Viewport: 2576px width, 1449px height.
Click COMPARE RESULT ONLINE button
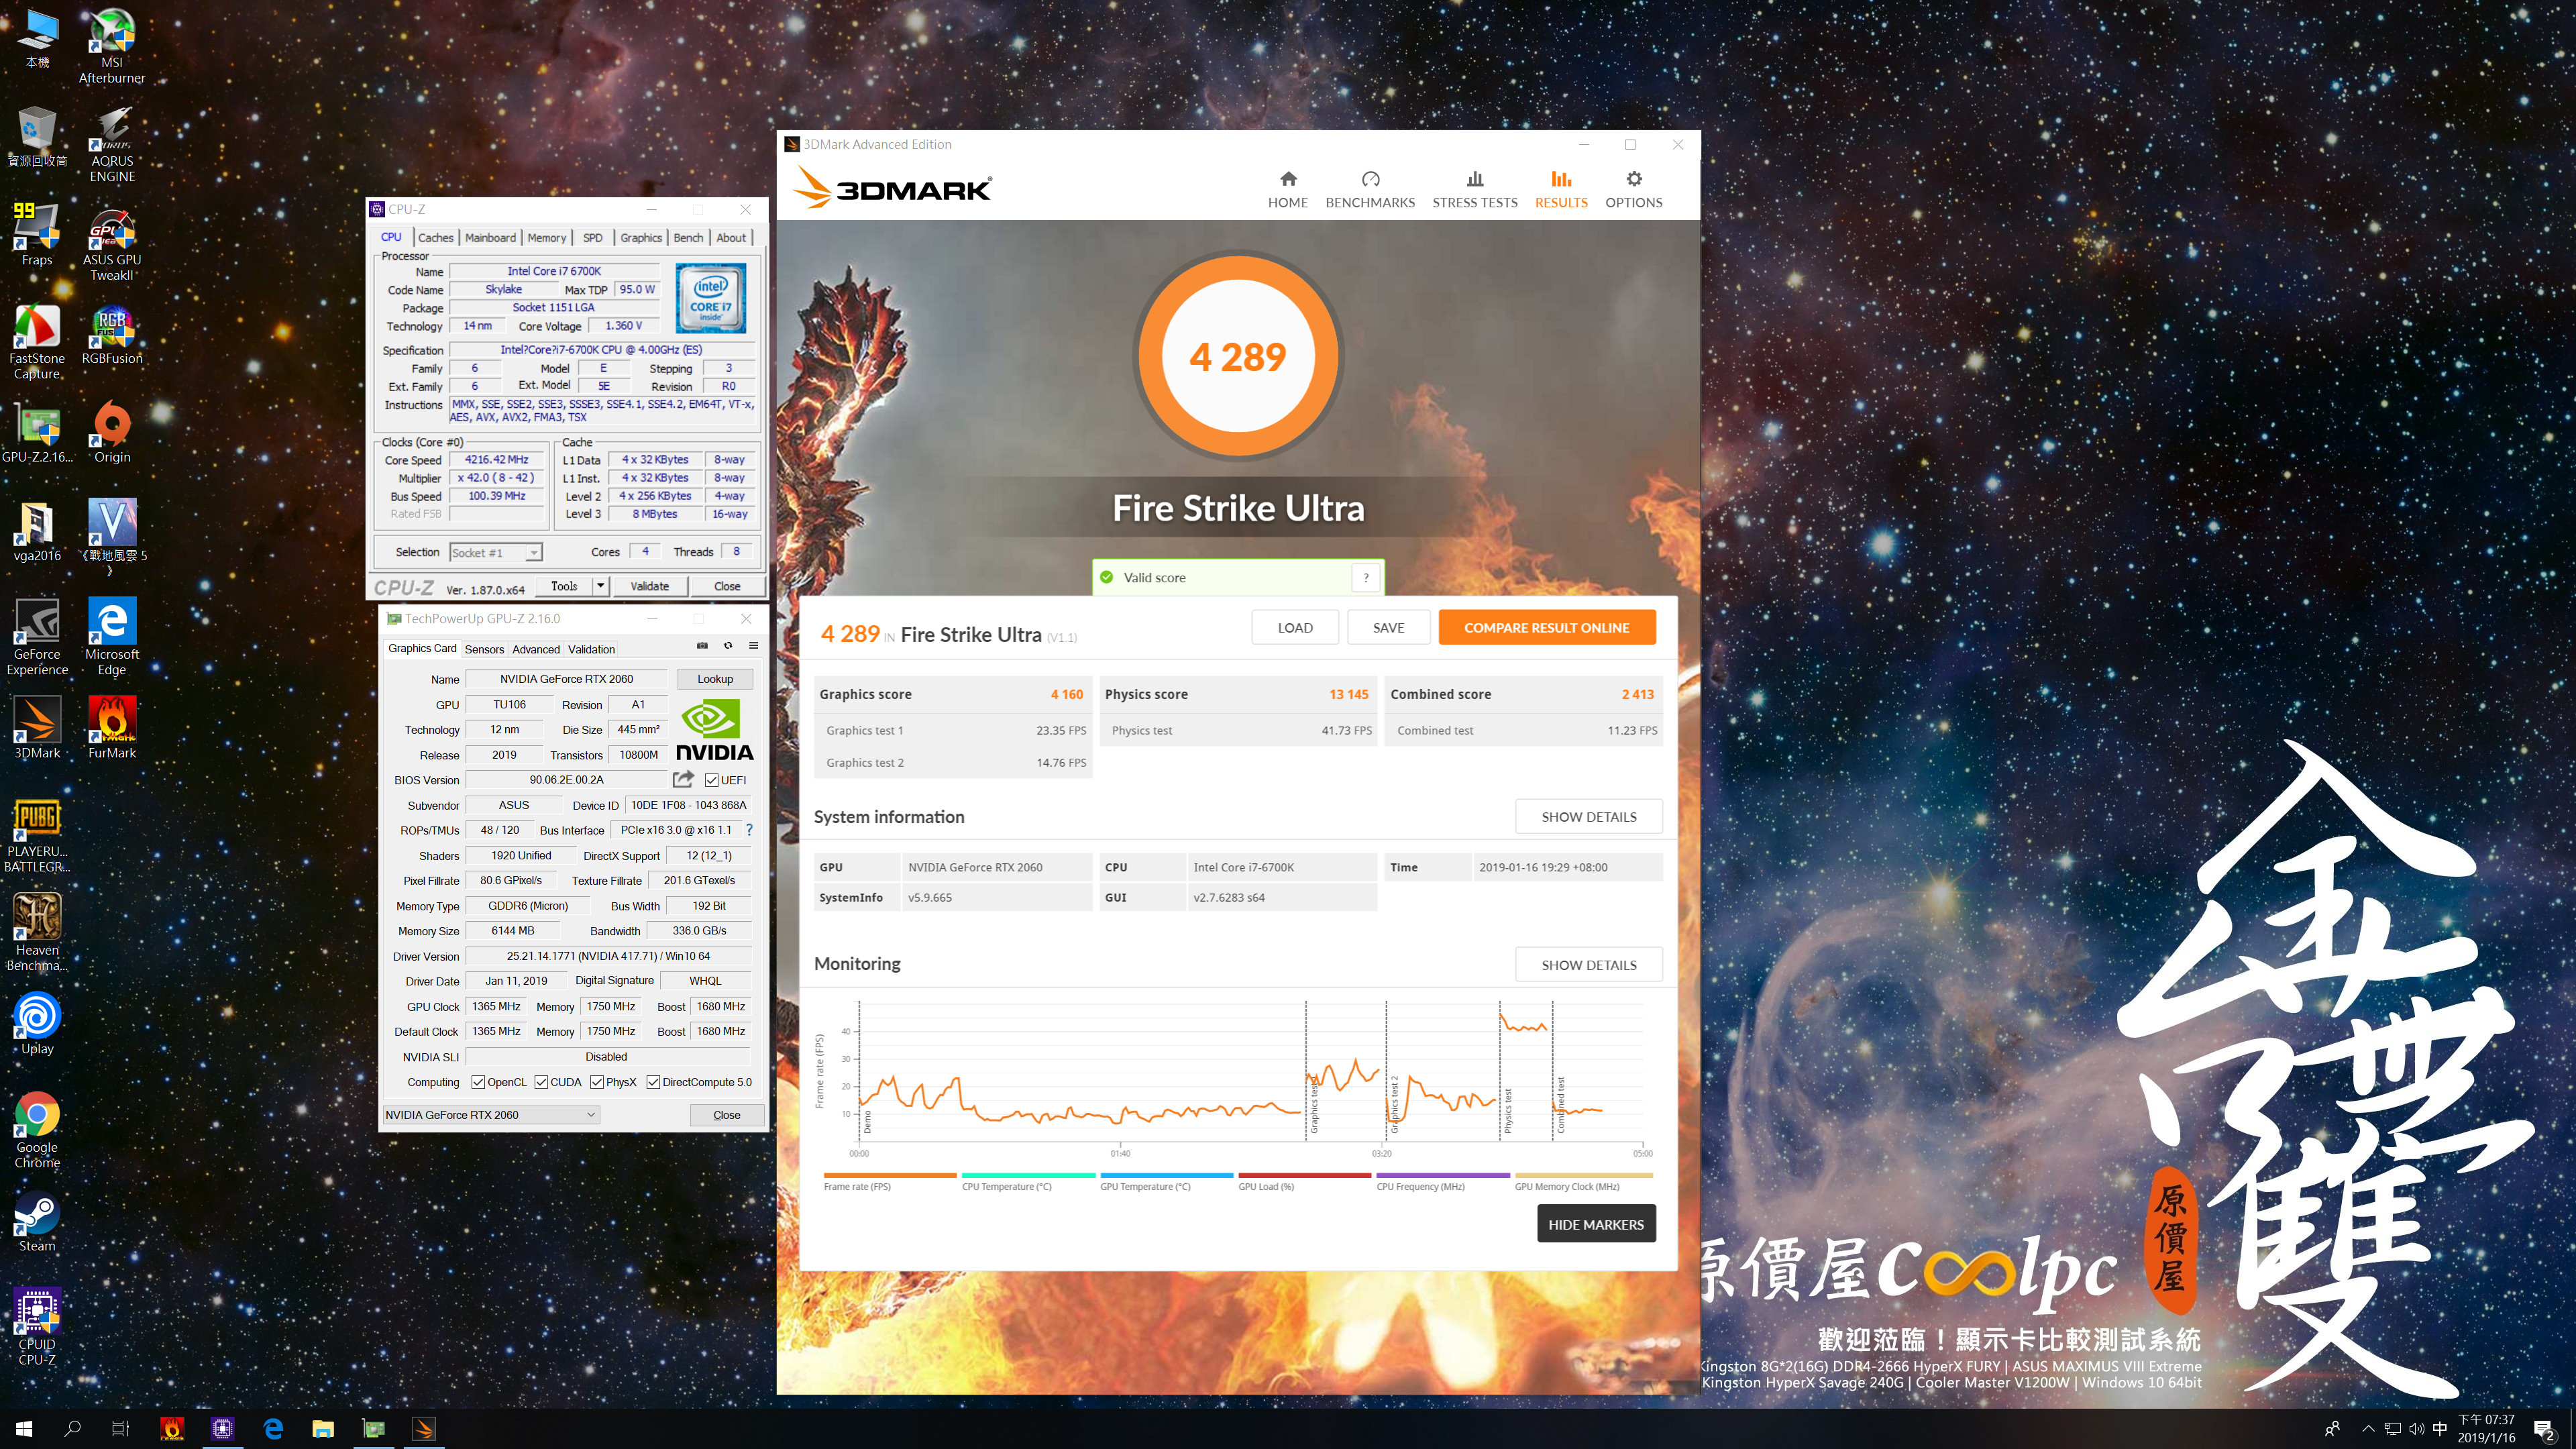coord(1546,627)
